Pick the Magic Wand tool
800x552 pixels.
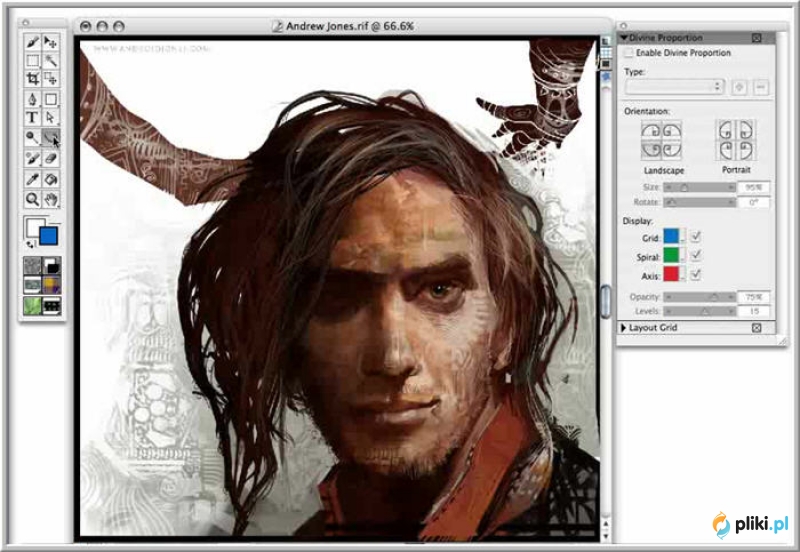tap(51, 61)
